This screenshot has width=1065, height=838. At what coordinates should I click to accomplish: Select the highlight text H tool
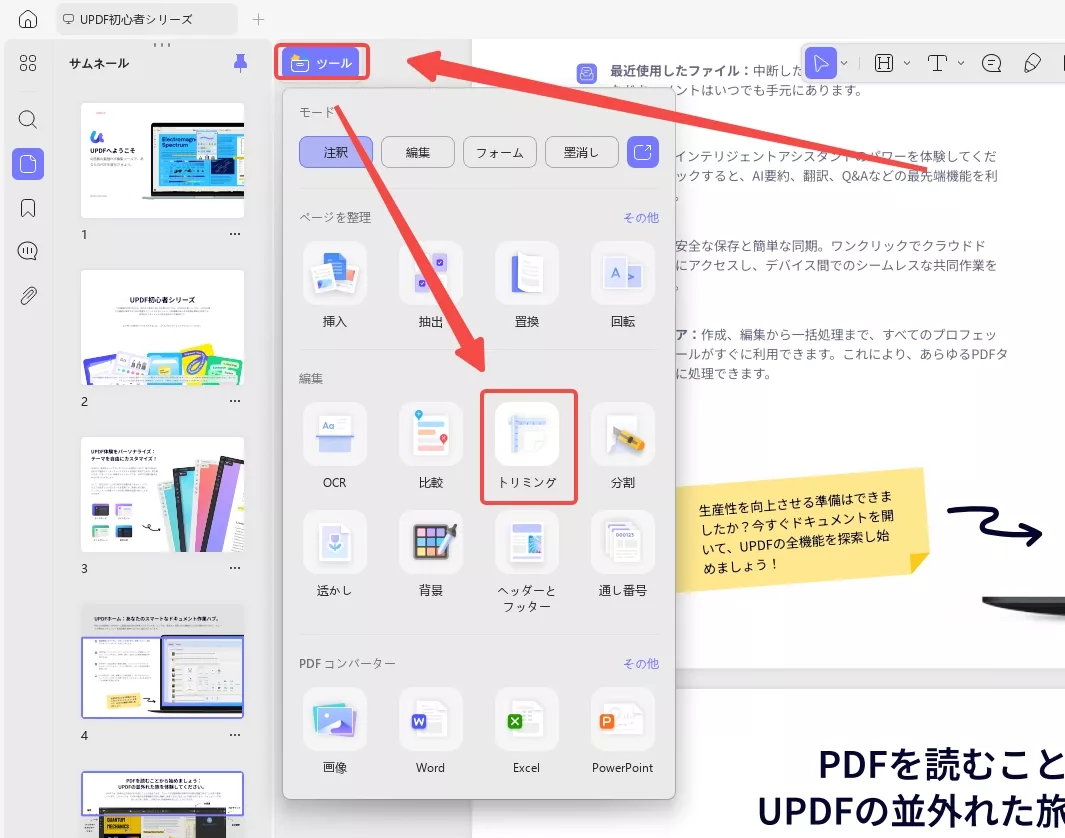[x=884, y=63]
